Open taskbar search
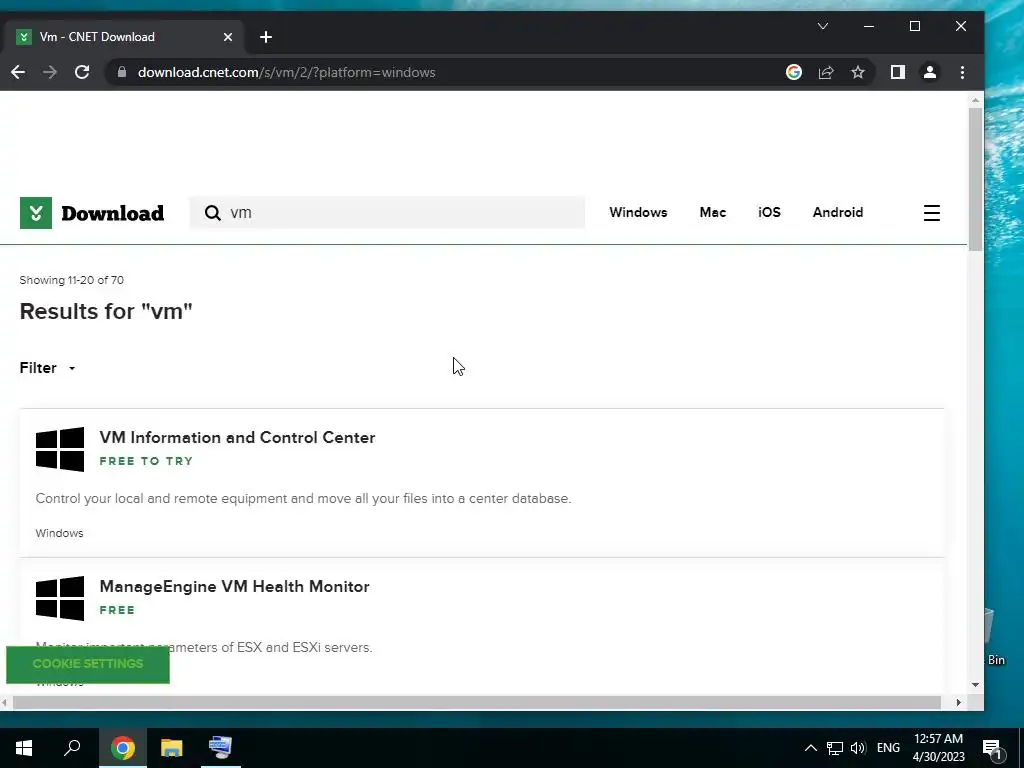Screen dimensions: 1024x768 point(72,748)
